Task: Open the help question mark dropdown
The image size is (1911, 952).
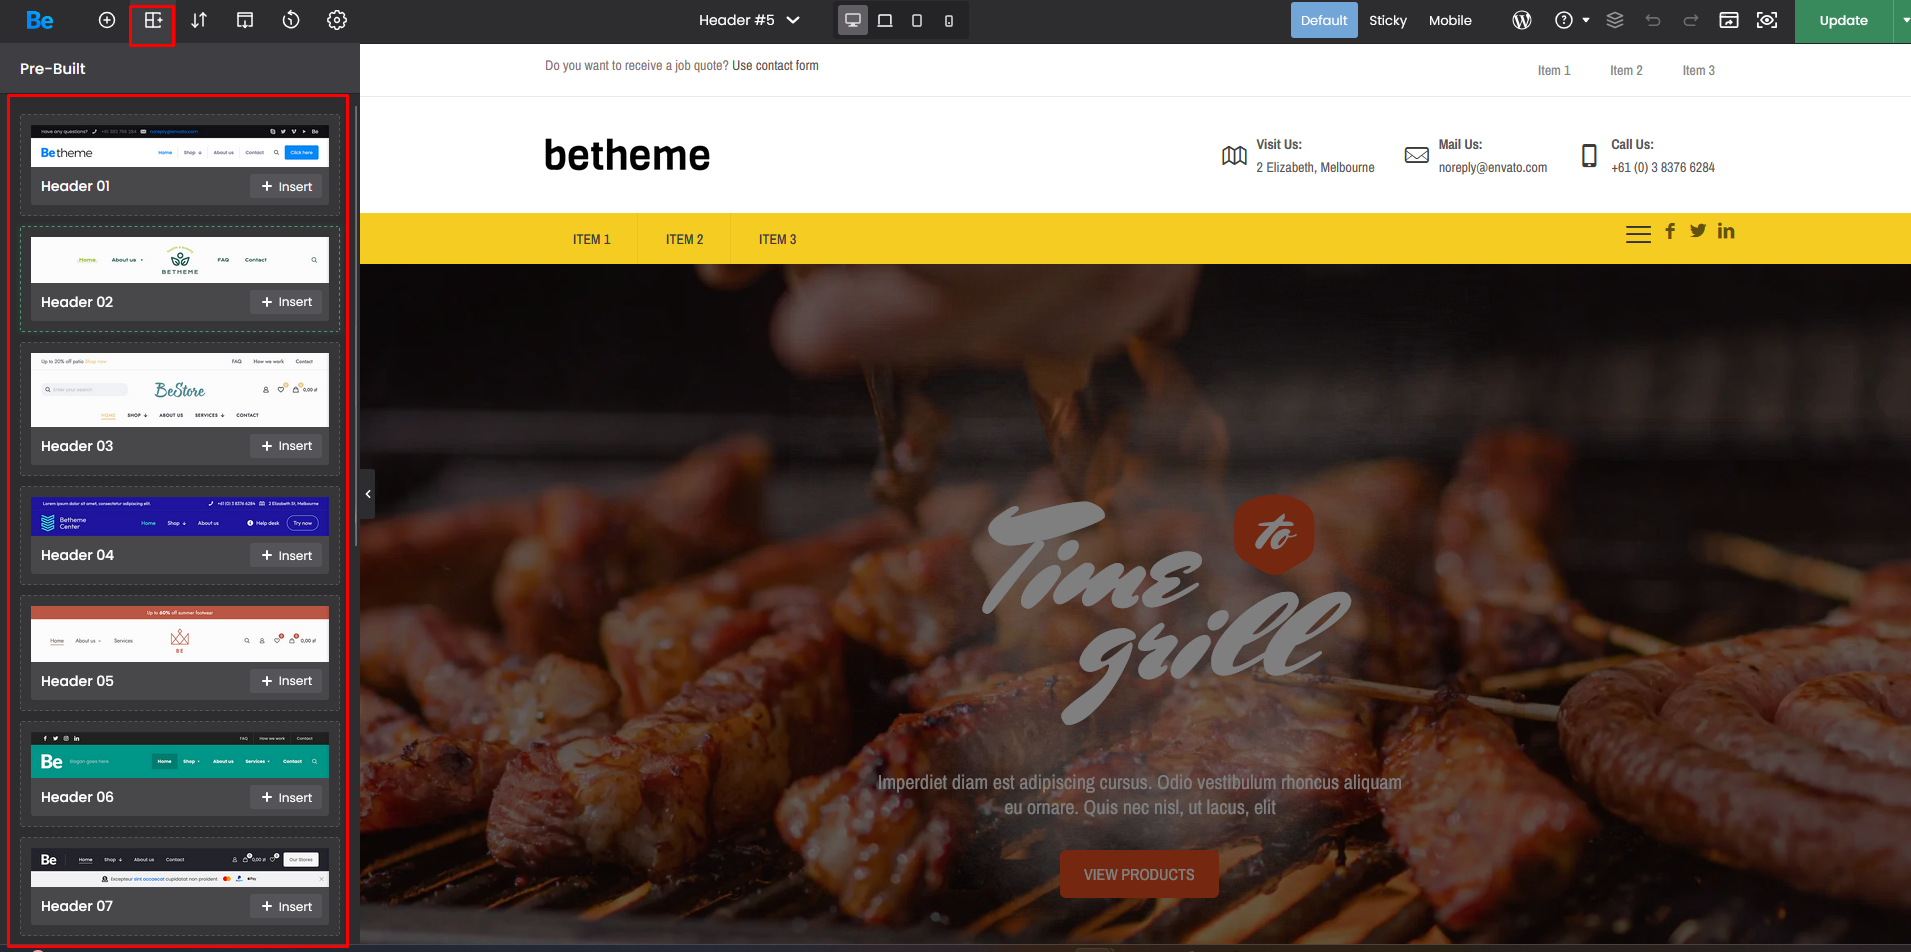Action: click(1572, 20)
